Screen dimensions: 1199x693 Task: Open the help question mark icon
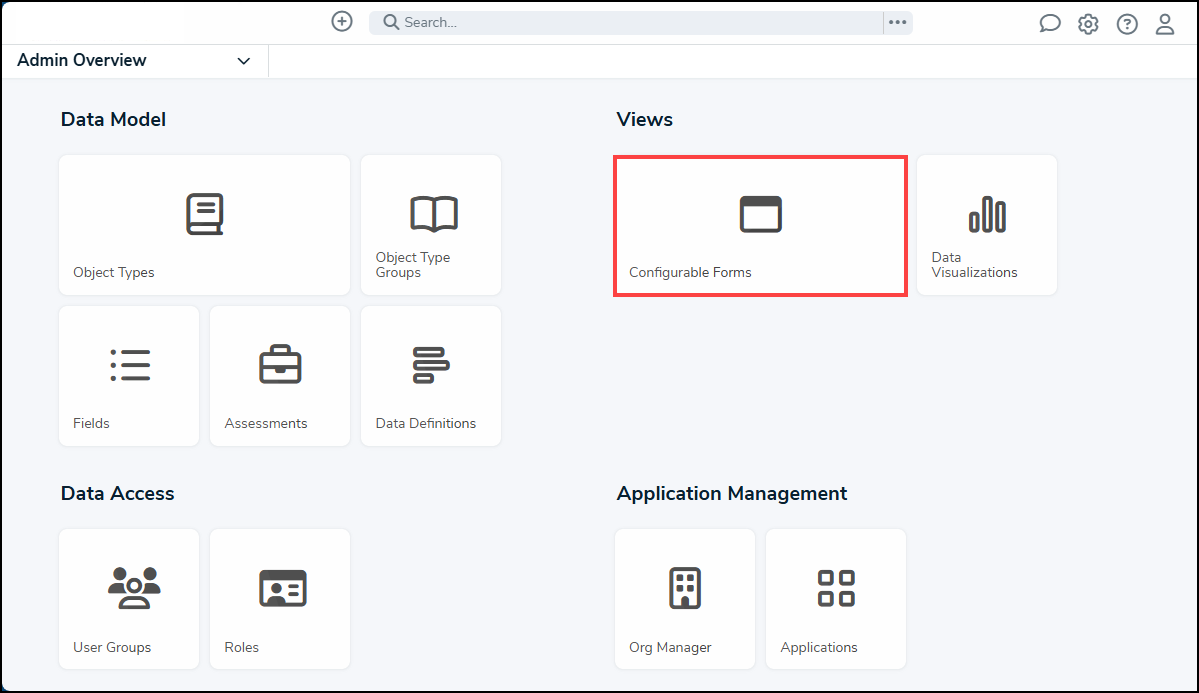(1127, 23)
